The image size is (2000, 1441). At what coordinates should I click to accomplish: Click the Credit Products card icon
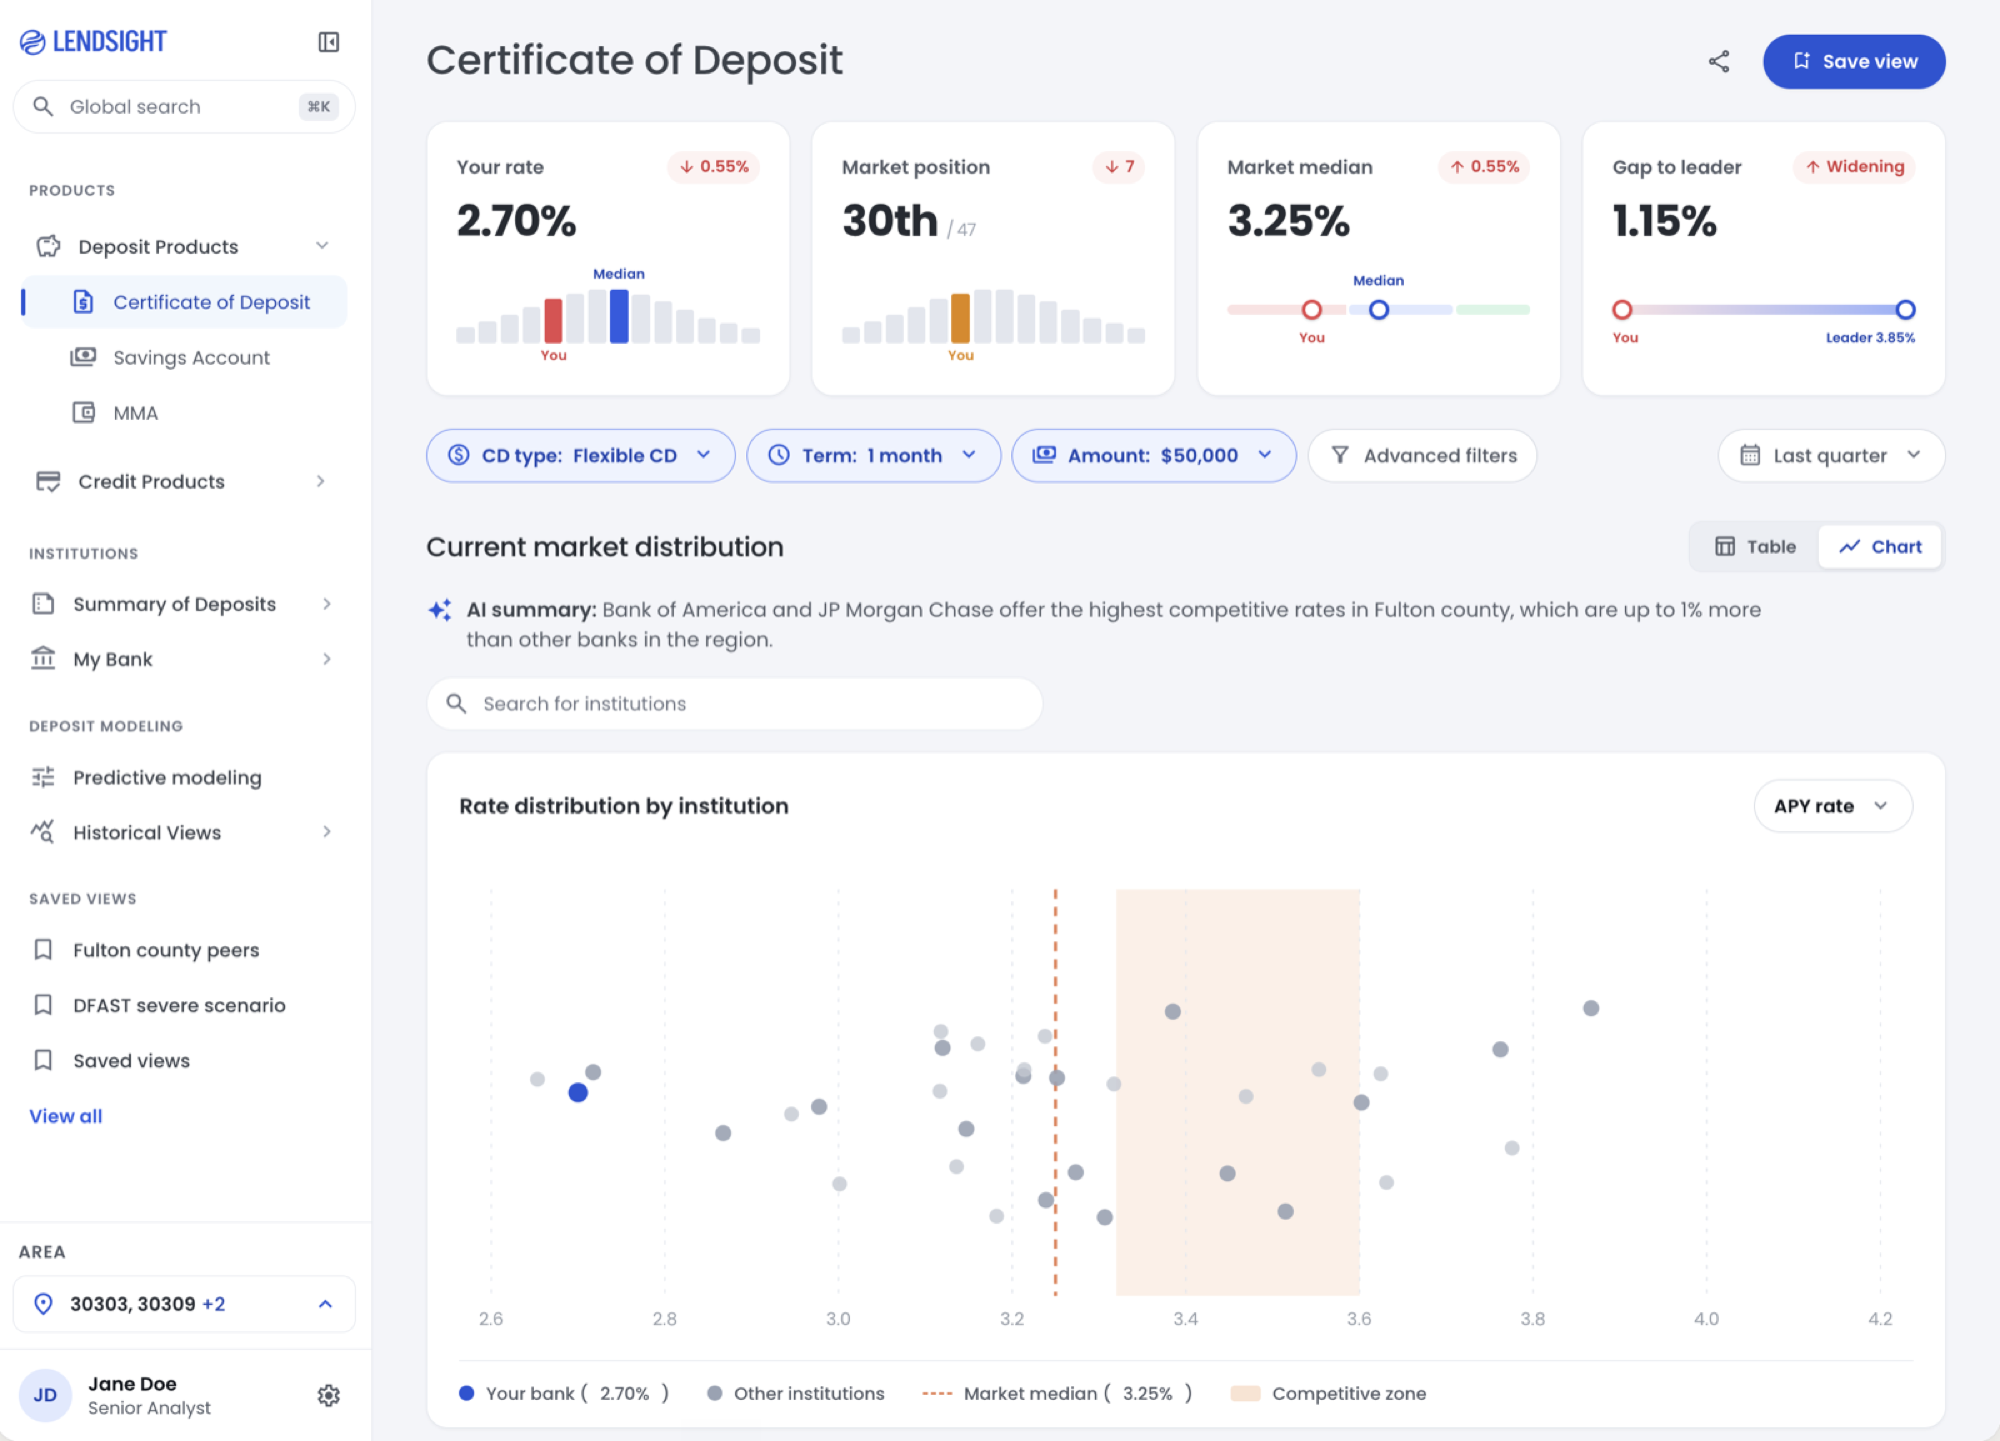pos(48,481)
